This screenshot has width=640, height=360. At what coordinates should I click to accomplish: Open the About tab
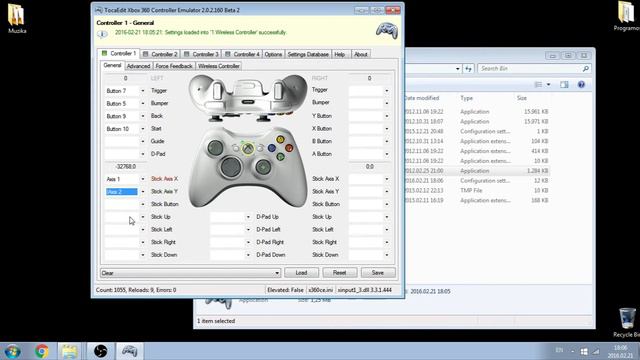click(x=361, y=54)
